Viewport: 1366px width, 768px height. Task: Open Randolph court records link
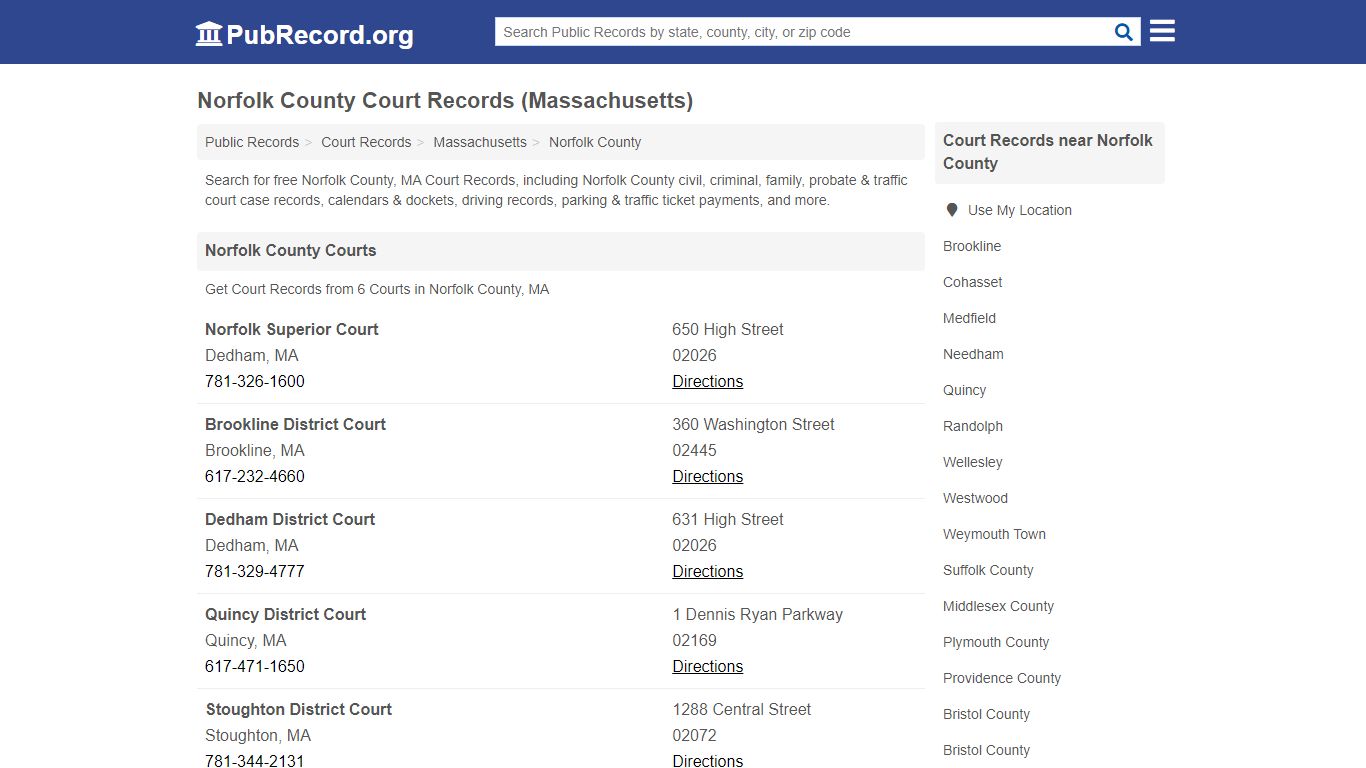[973, 426]
